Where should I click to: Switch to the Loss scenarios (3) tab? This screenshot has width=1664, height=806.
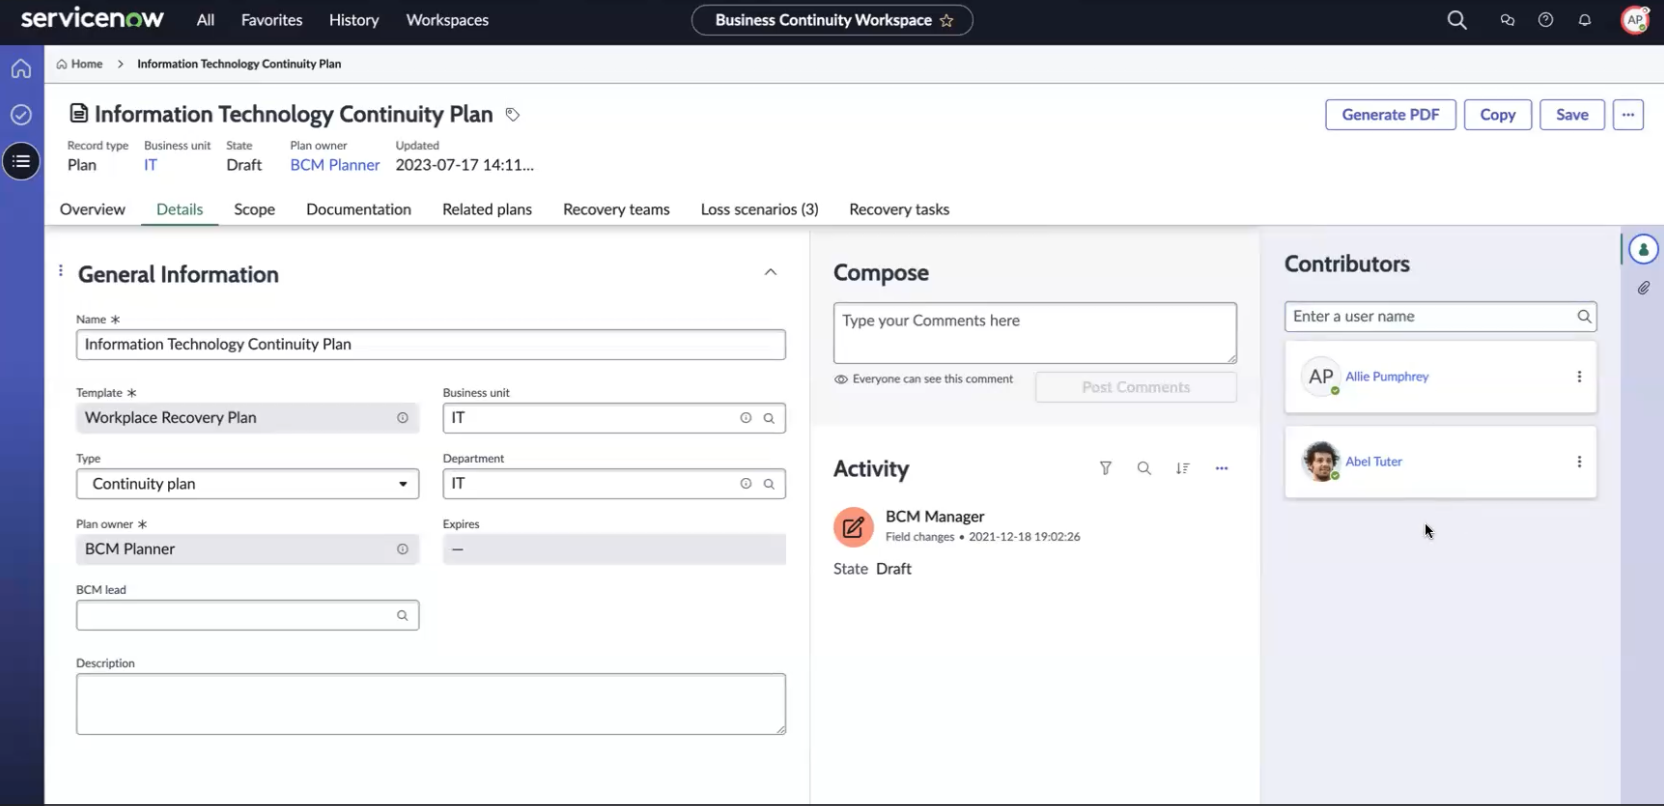point(759,209)
